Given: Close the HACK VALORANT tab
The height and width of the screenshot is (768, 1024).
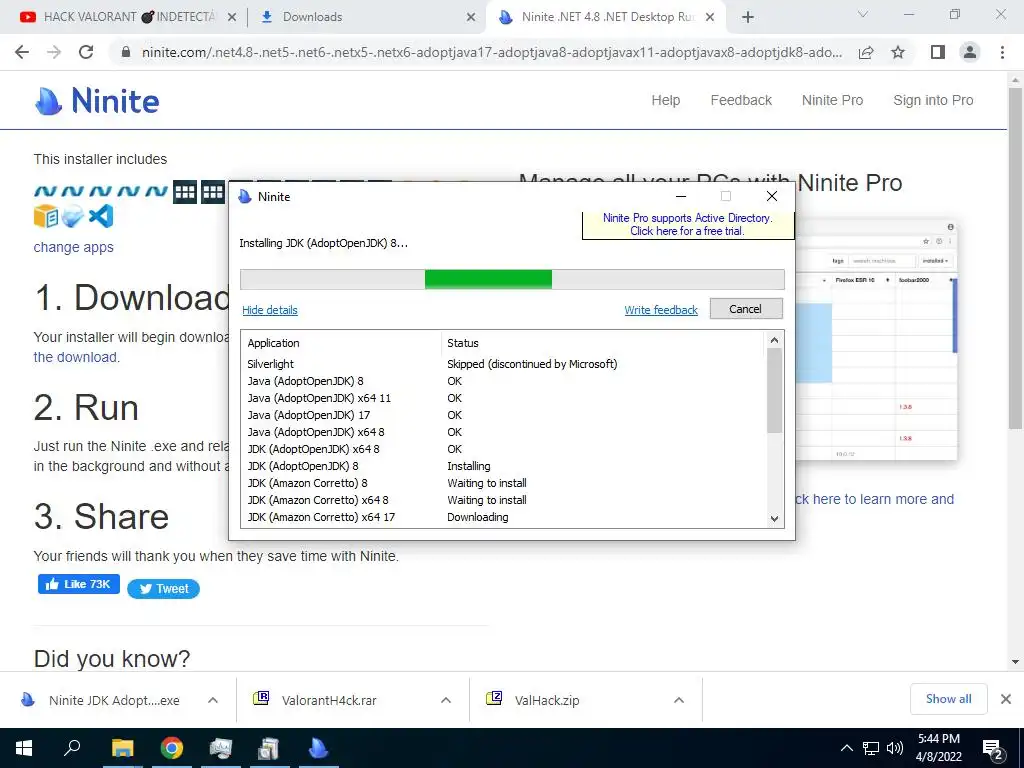Looking at the screenshot, I should pyautogui.click(x=232, y=18).
